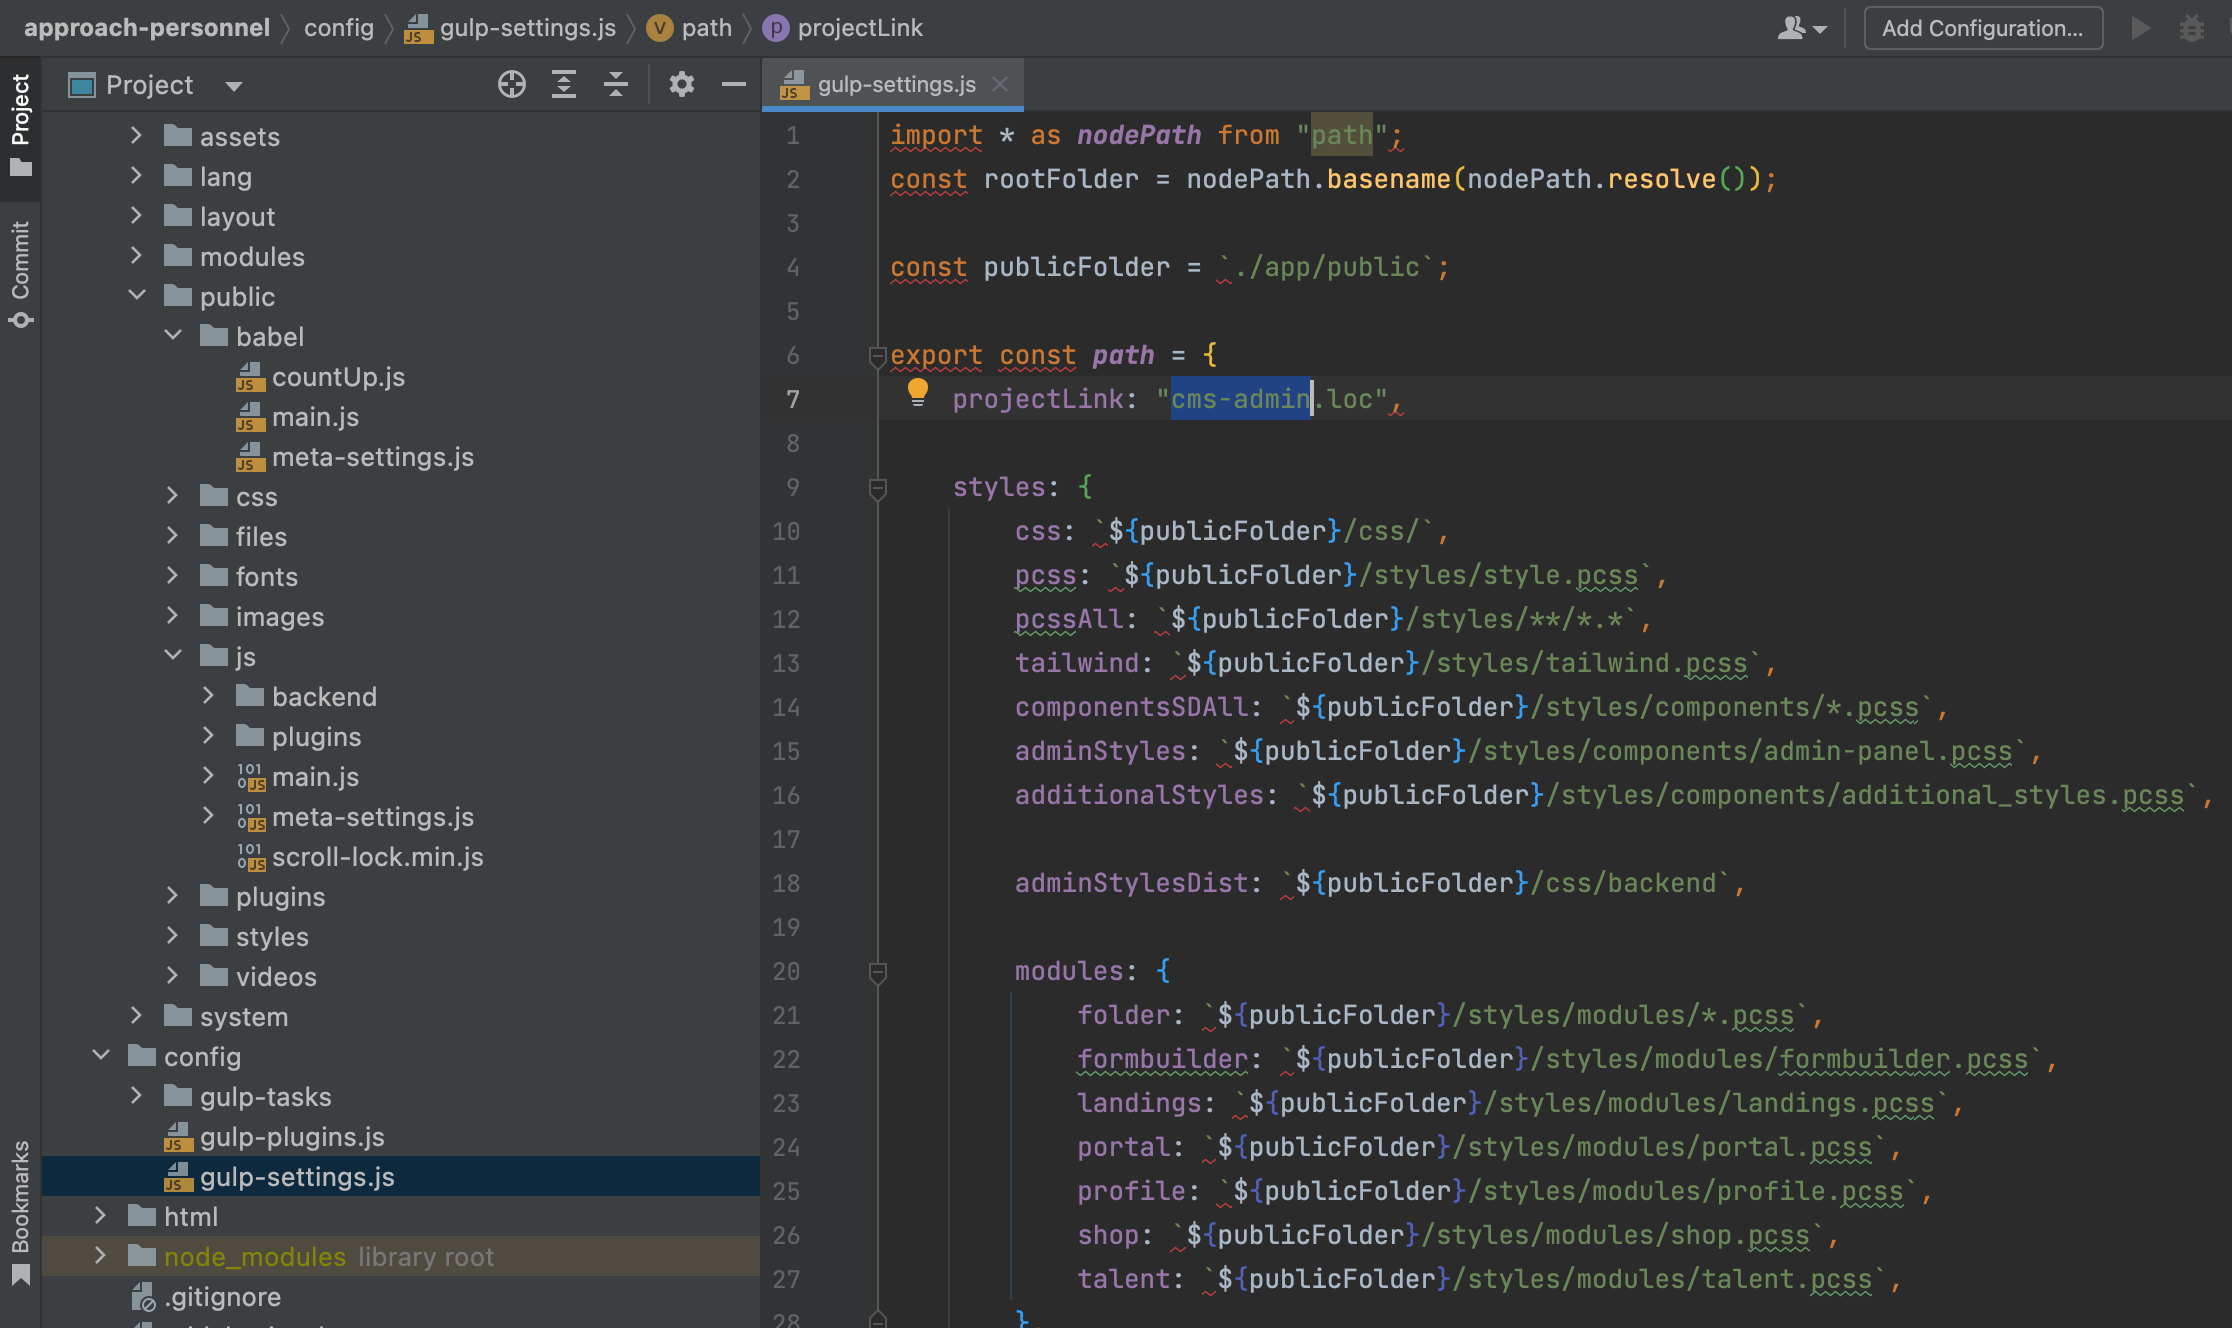The width and height of the screenshot is (2232, 1328).
Task: Click the Debug bug icon
Action: click(2192, 28)
